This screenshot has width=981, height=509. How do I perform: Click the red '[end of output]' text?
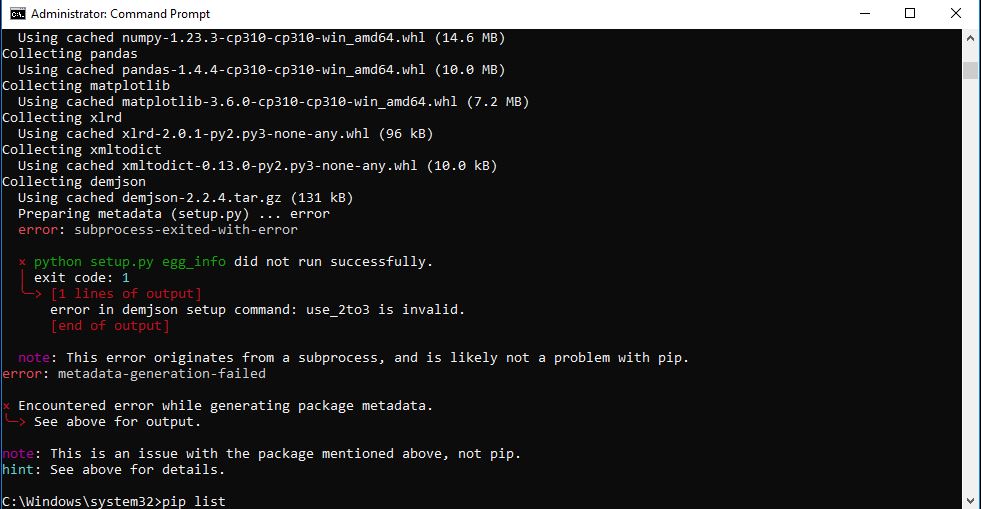(109, 326)
